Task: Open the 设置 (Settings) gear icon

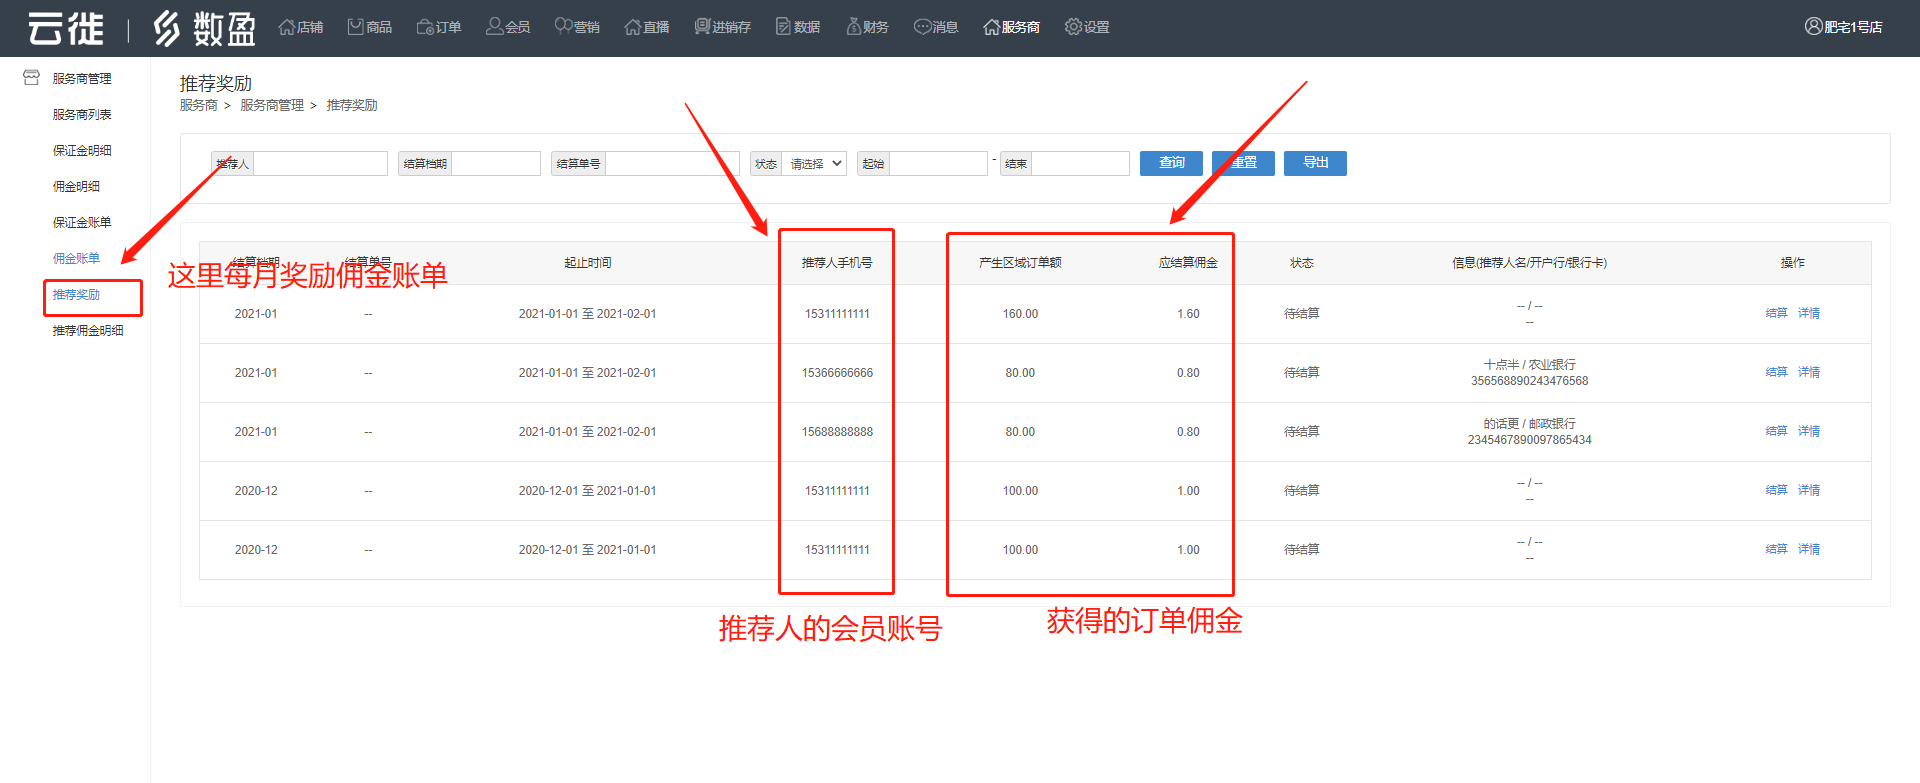Action: [1073, 27]
